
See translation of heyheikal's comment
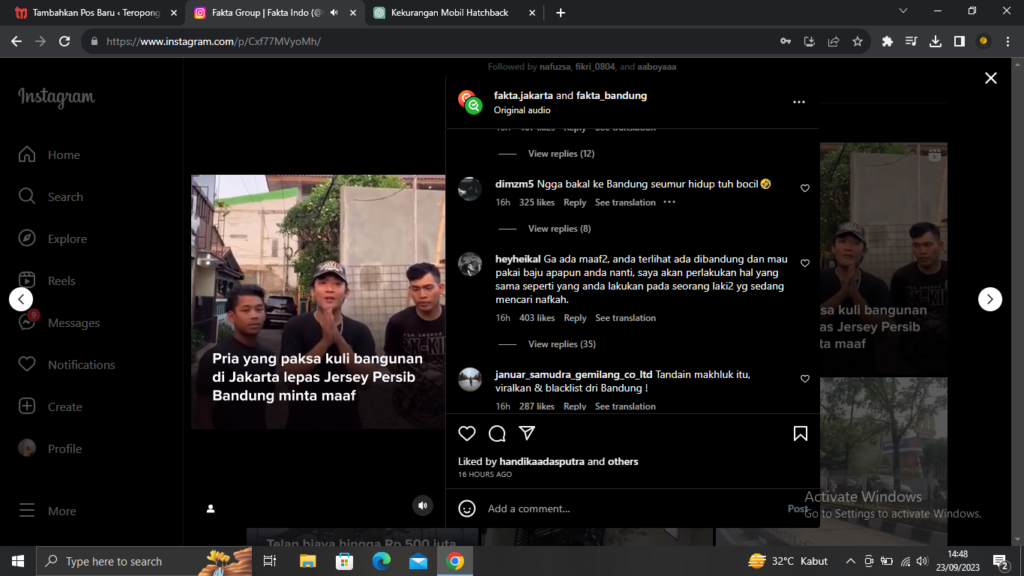click(625, 318)
